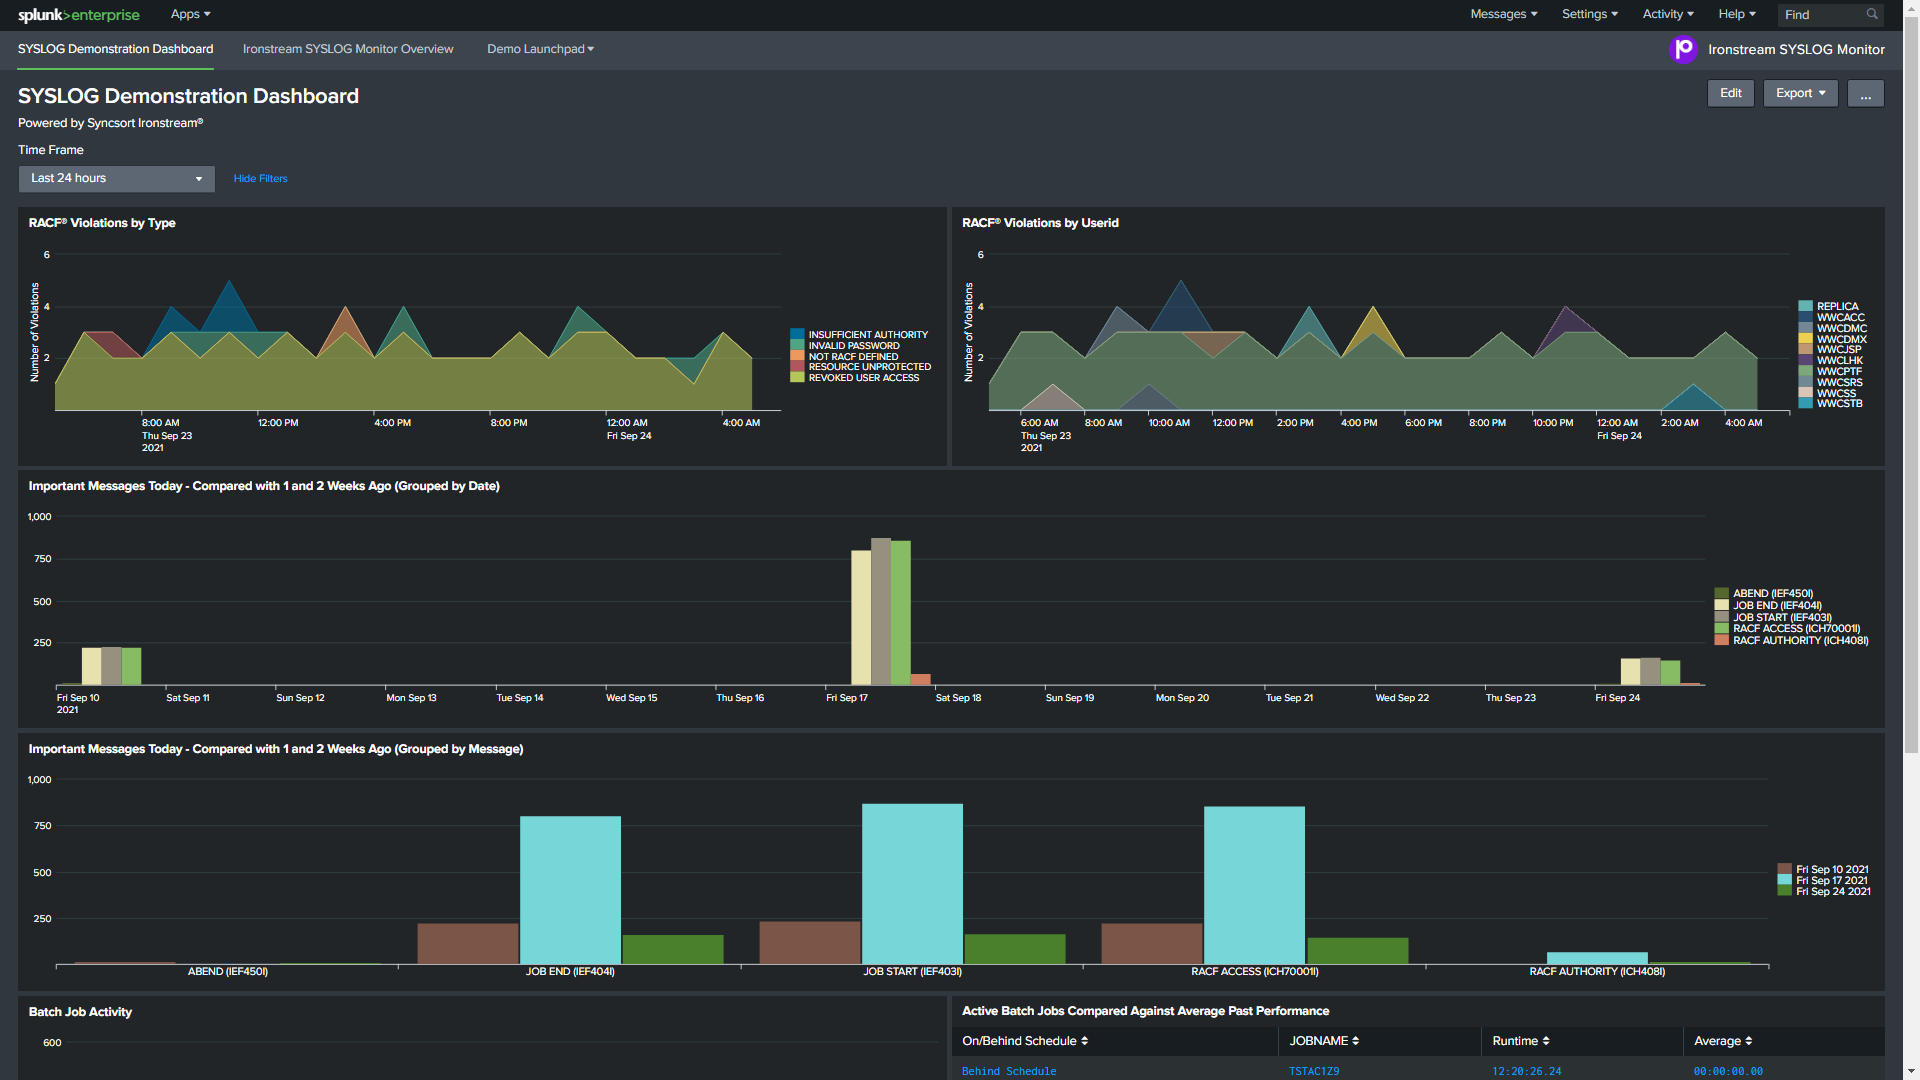Click the 00:00:00.00 average value
Viewport: 1920px width, 1080px height.
[1728, 1071]
